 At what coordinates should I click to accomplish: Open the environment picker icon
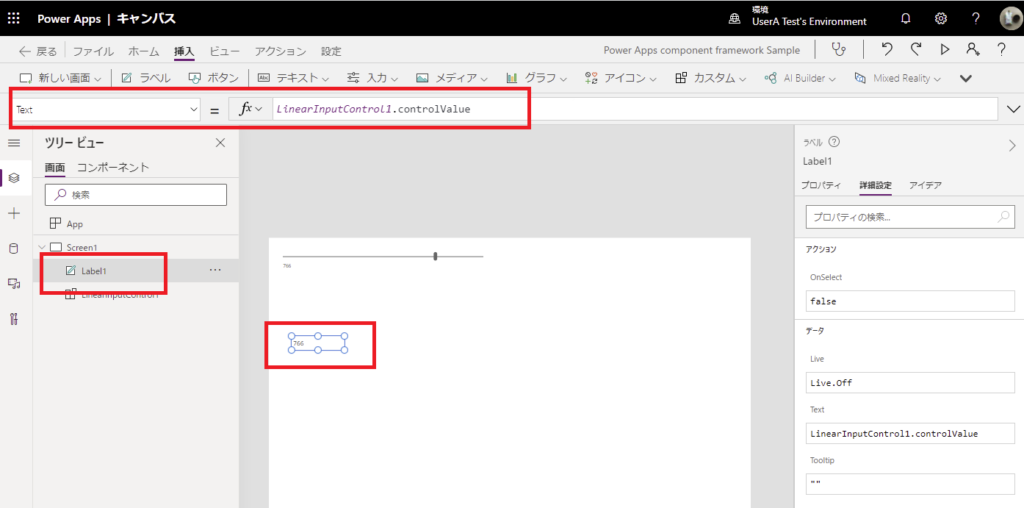click(x=735, y=19)
